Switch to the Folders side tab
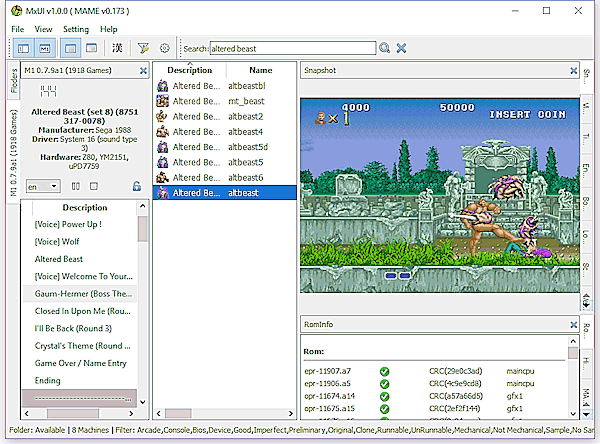 (x=13, y=83)
